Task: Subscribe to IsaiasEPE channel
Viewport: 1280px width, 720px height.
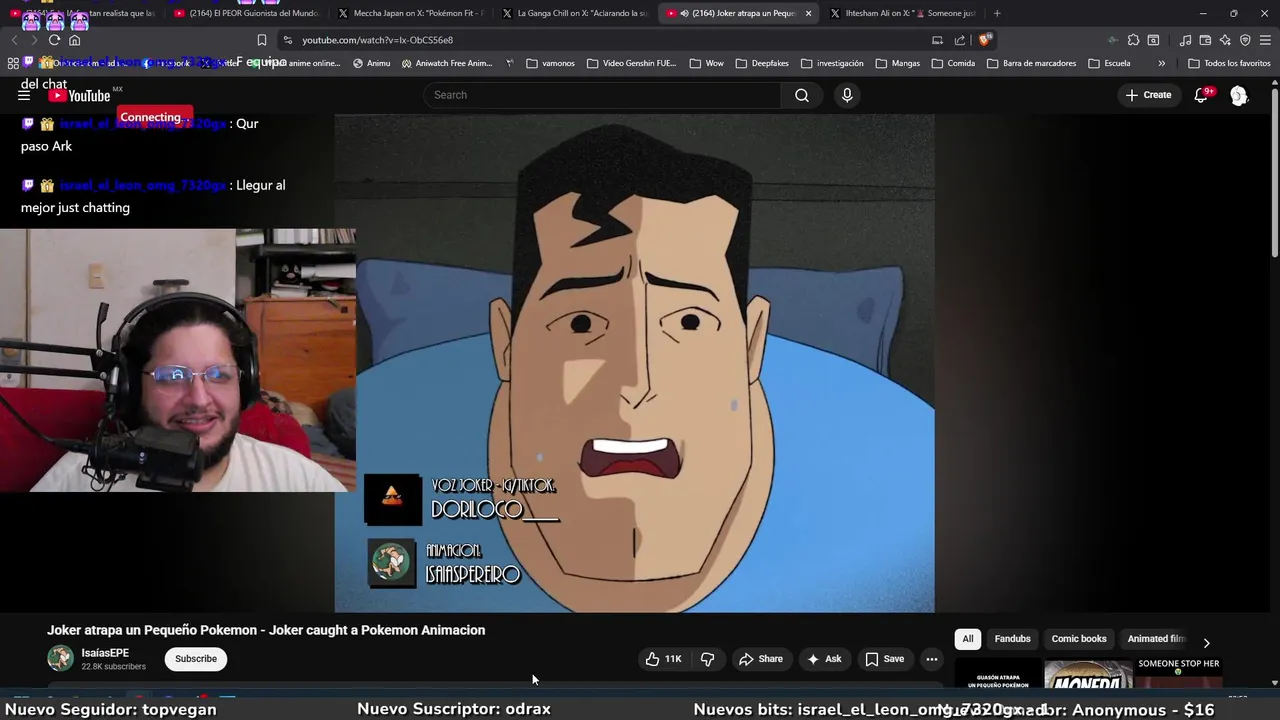Action: tap(196, 659)
